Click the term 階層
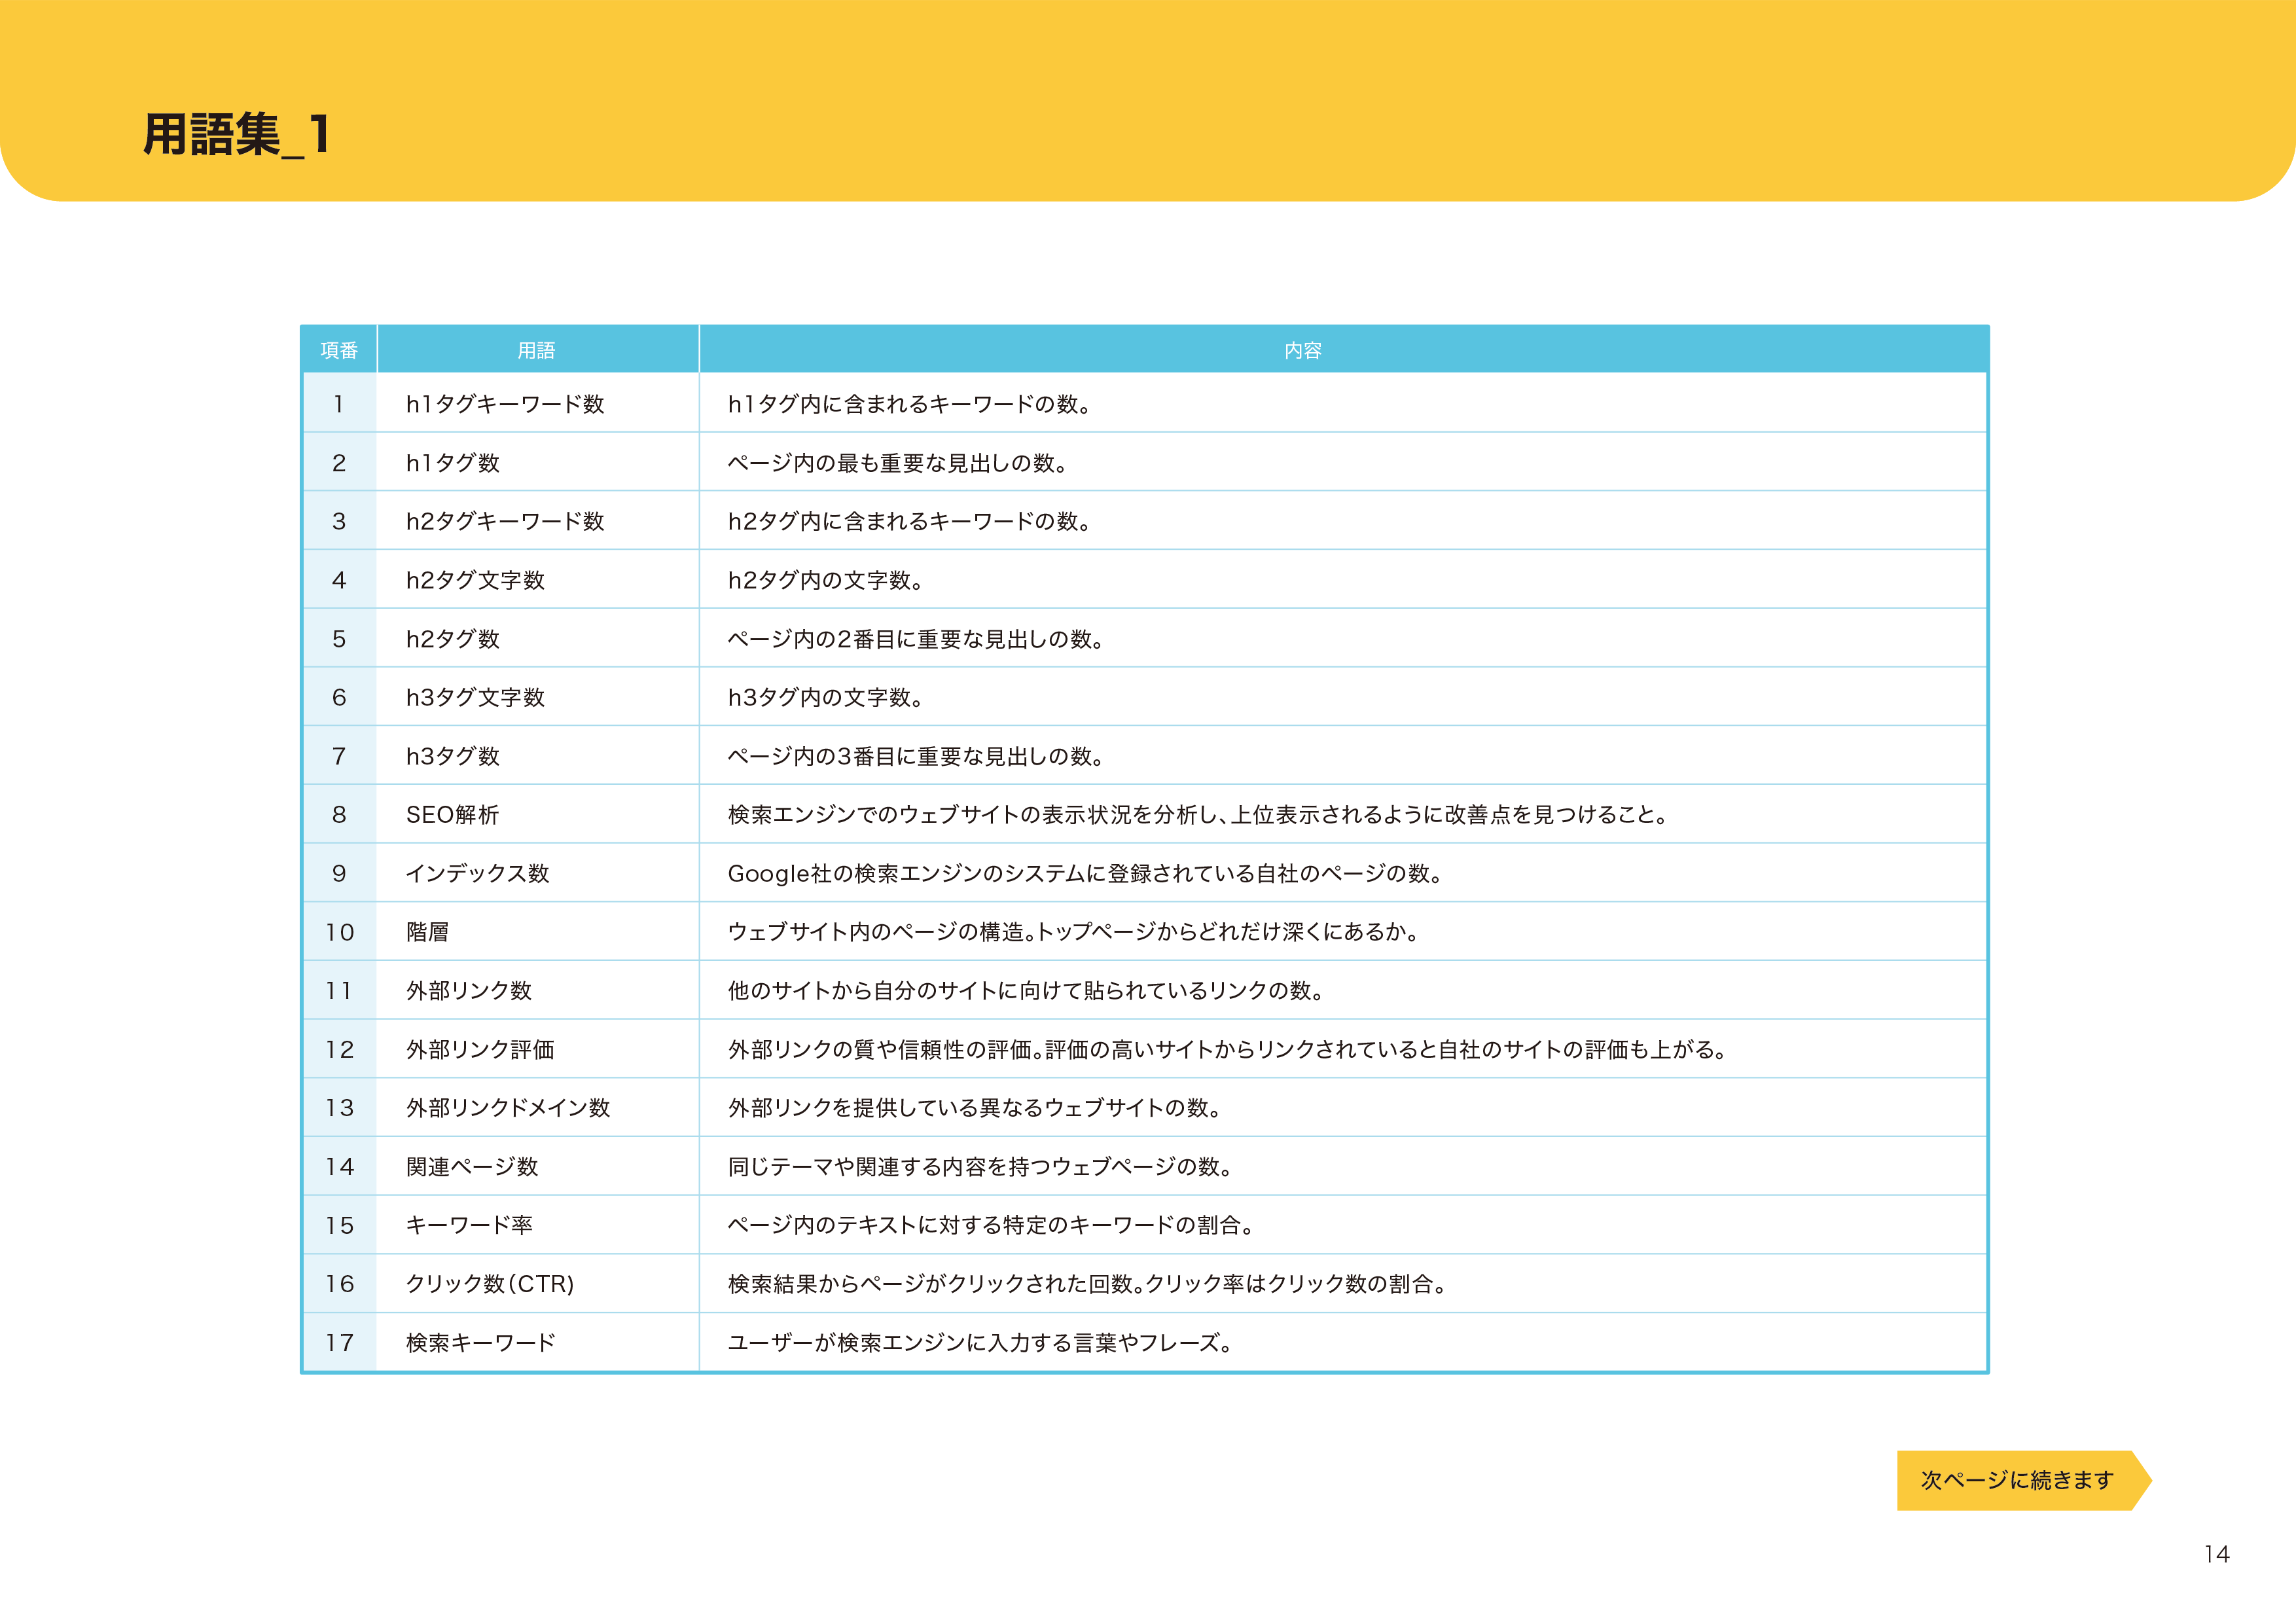 [x=427, y=932]
